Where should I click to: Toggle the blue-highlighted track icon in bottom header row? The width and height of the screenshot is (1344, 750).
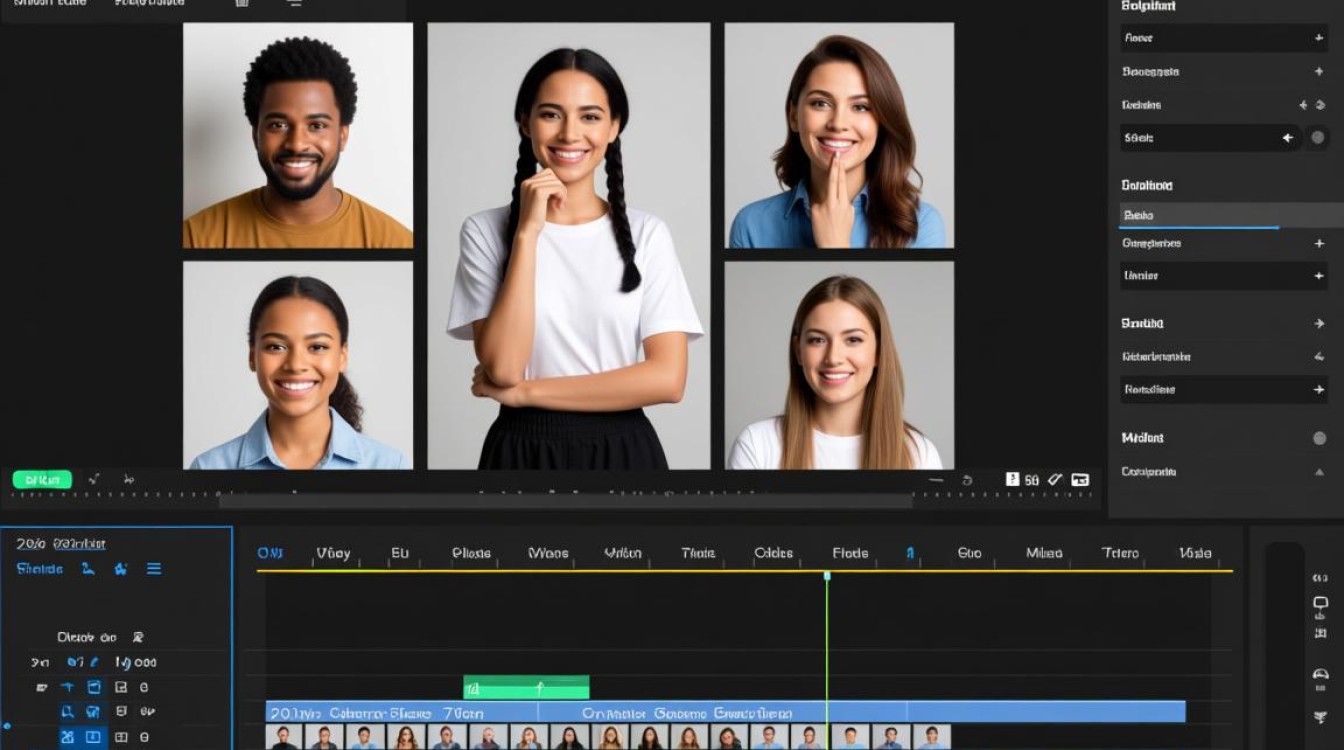point(67,738)
